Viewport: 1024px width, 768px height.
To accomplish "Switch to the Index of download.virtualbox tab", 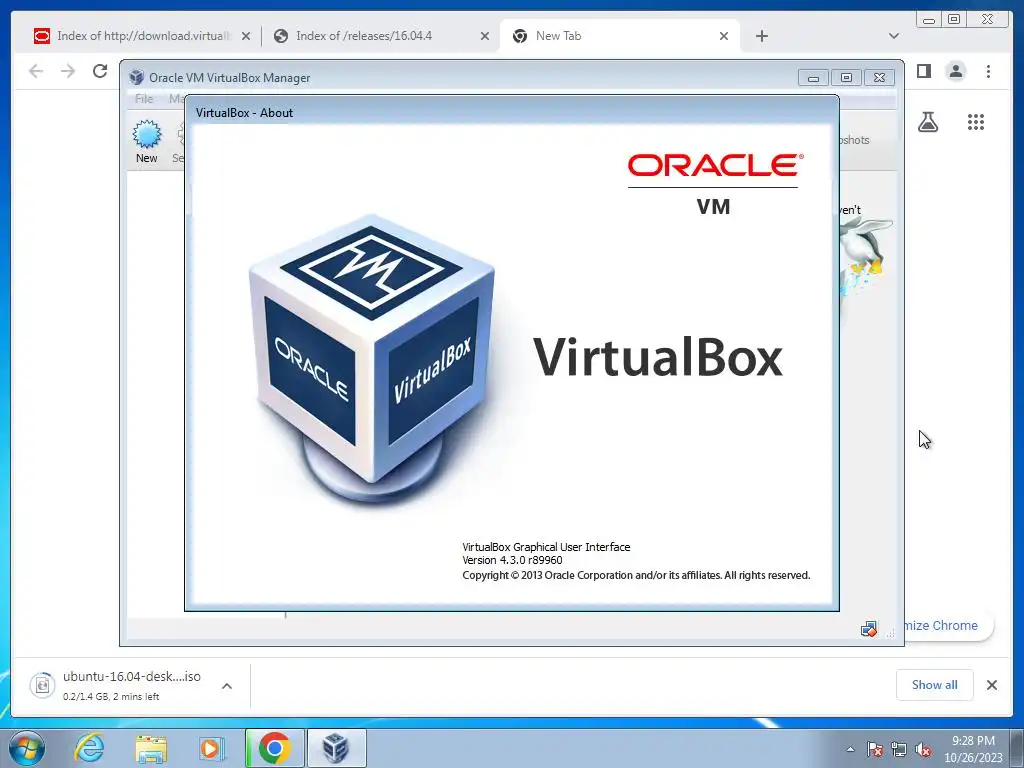I will [x=143, y=36].
